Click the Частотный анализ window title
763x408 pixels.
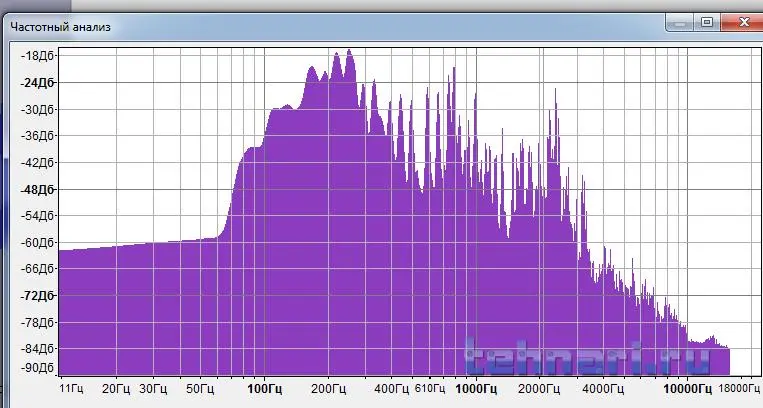tap(60, 27)
